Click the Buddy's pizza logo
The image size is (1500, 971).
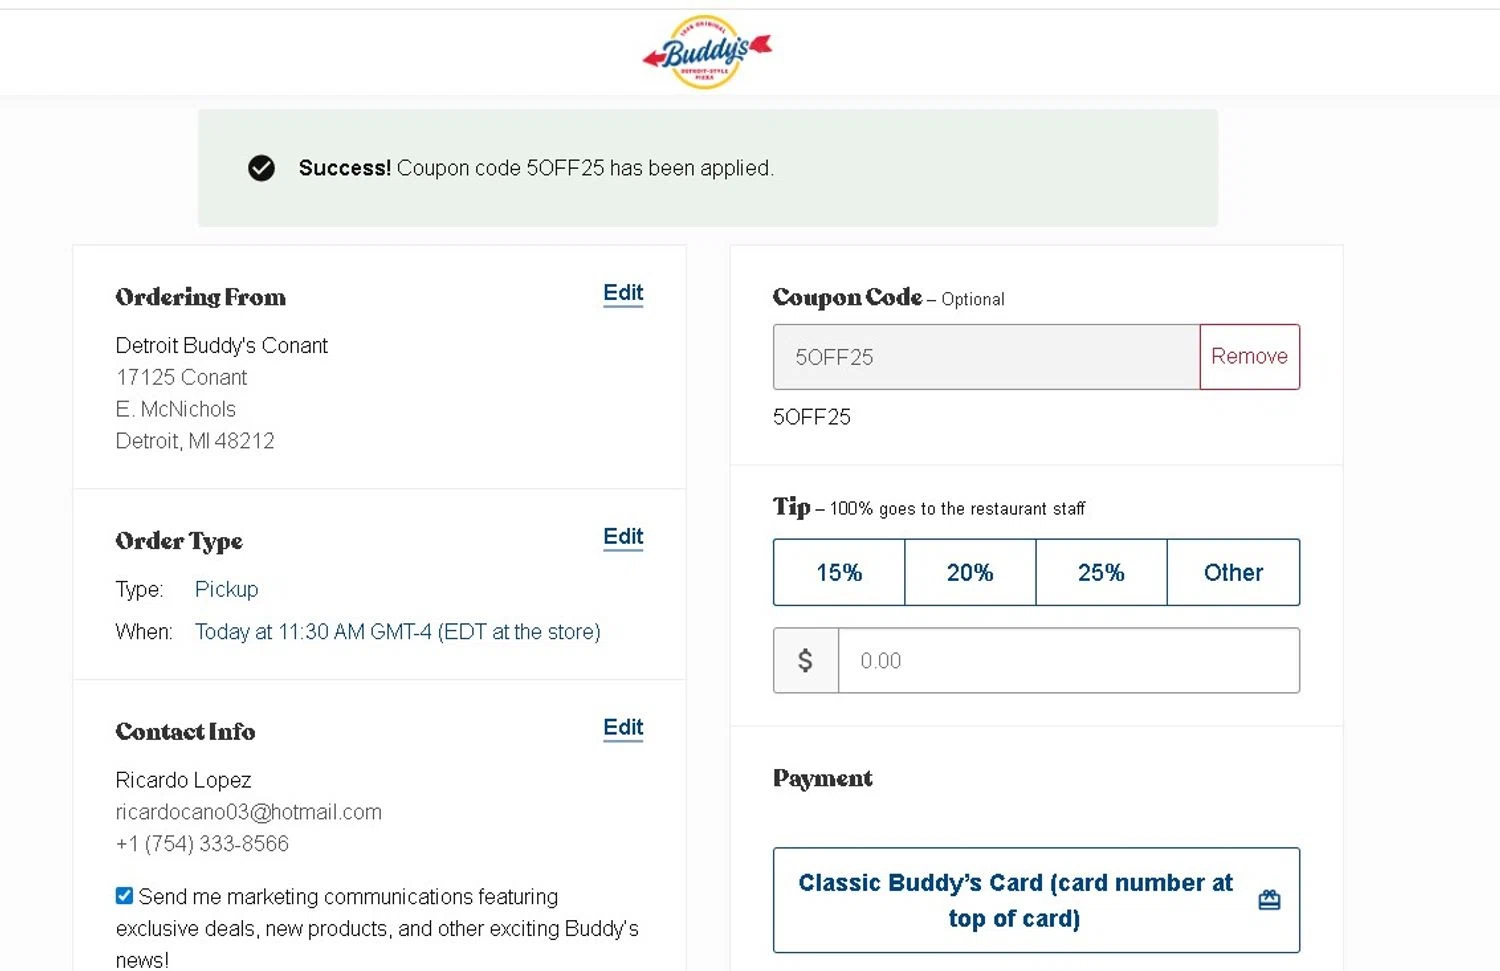click(x=706, y=52)
